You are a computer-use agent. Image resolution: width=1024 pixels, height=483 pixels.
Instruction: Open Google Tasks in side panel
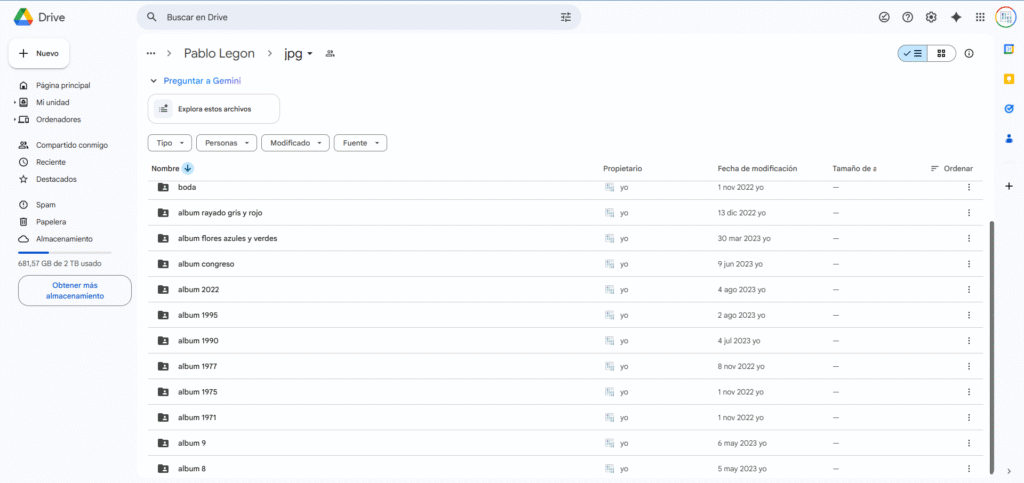click(1009, 109)
